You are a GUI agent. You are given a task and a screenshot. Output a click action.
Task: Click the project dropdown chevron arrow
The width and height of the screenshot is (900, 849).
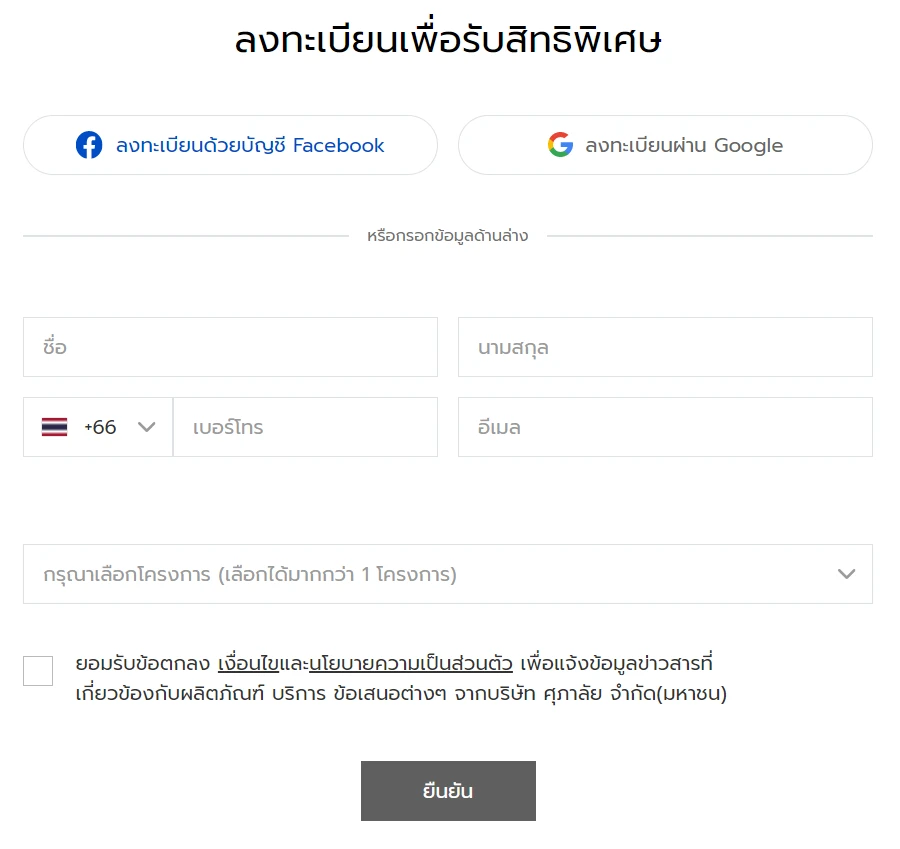(x=846, y=574)
